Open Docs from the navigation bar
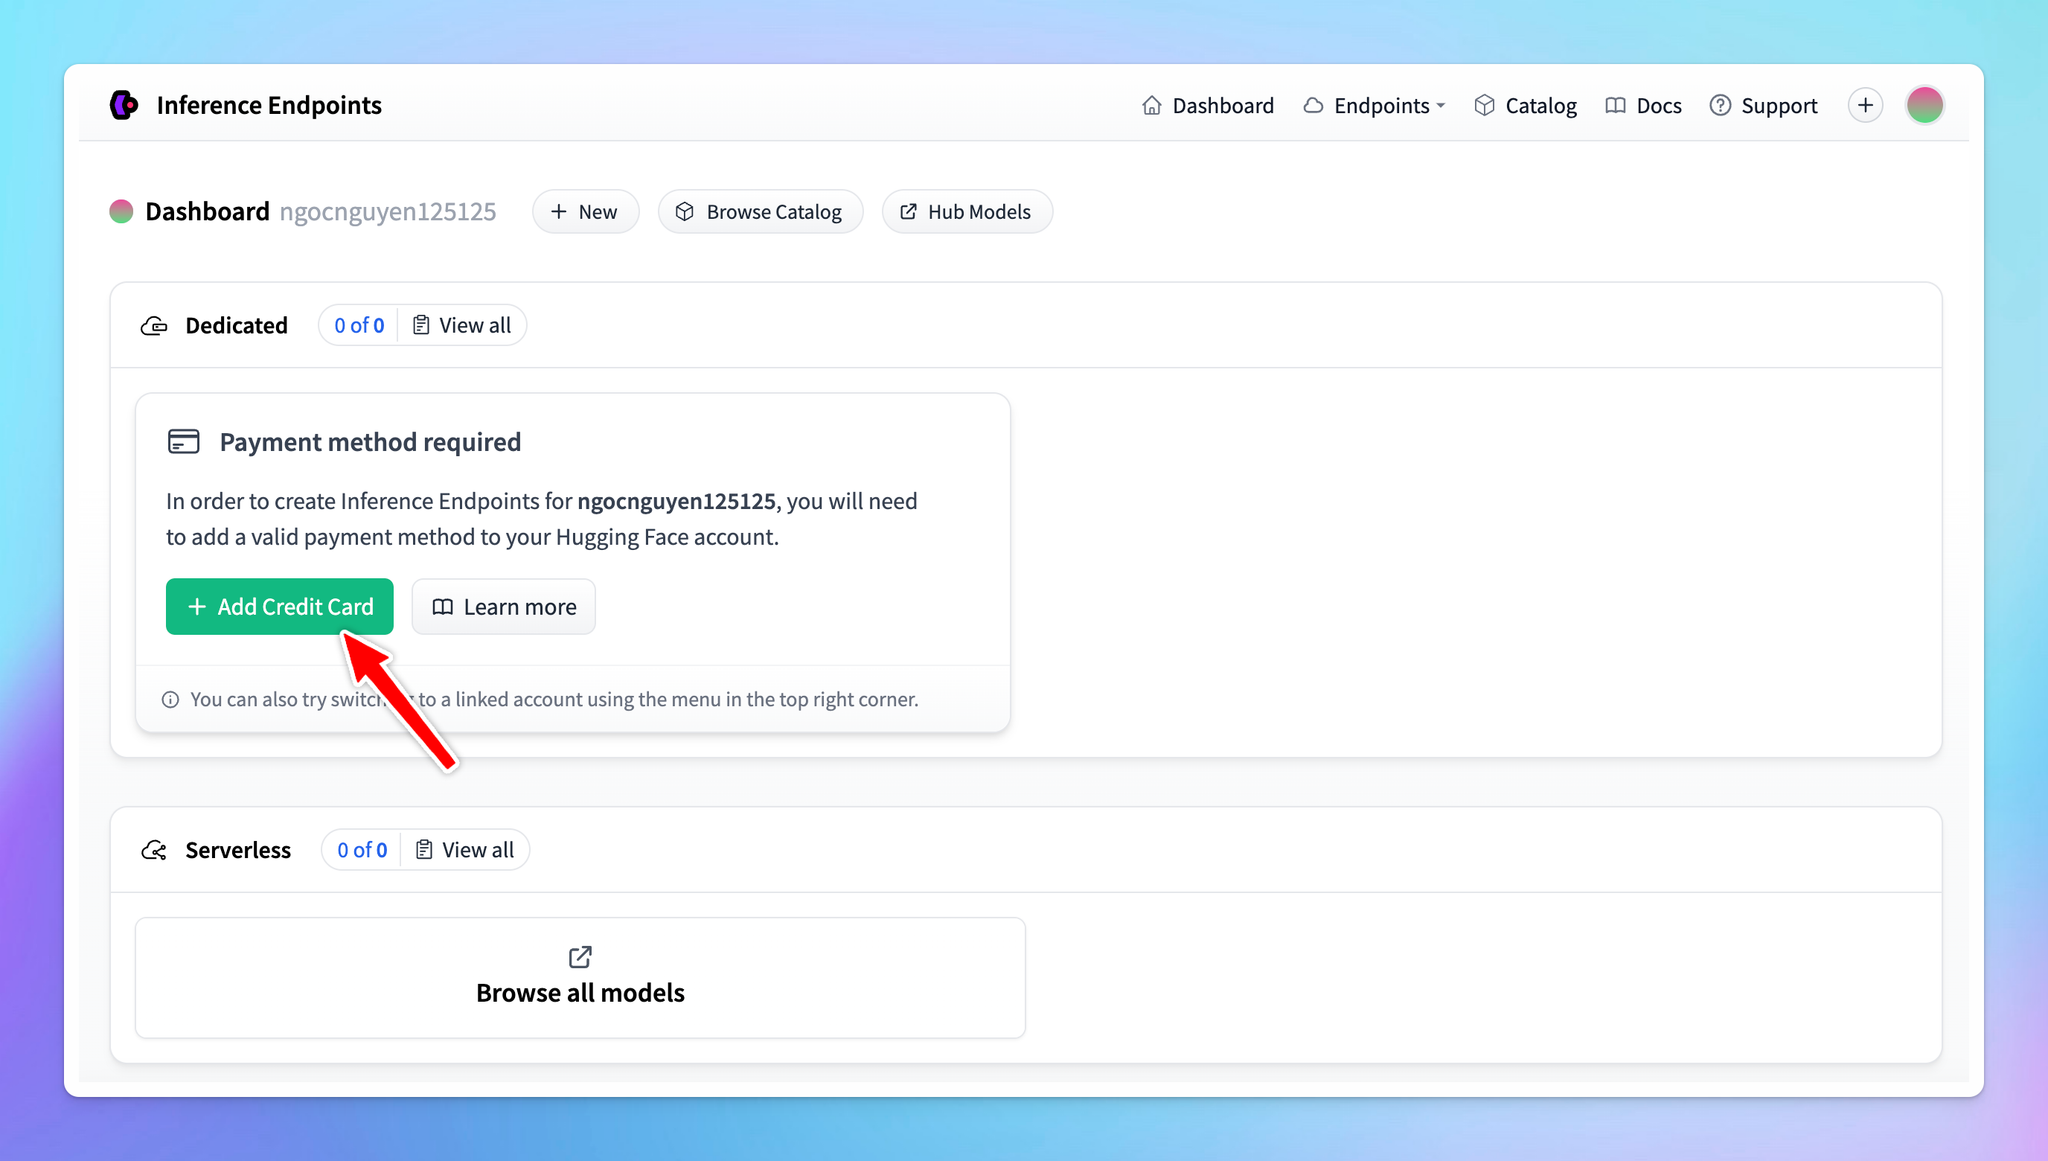The height and width of the screenshot is (1161, 2048). click(1644, 106)
